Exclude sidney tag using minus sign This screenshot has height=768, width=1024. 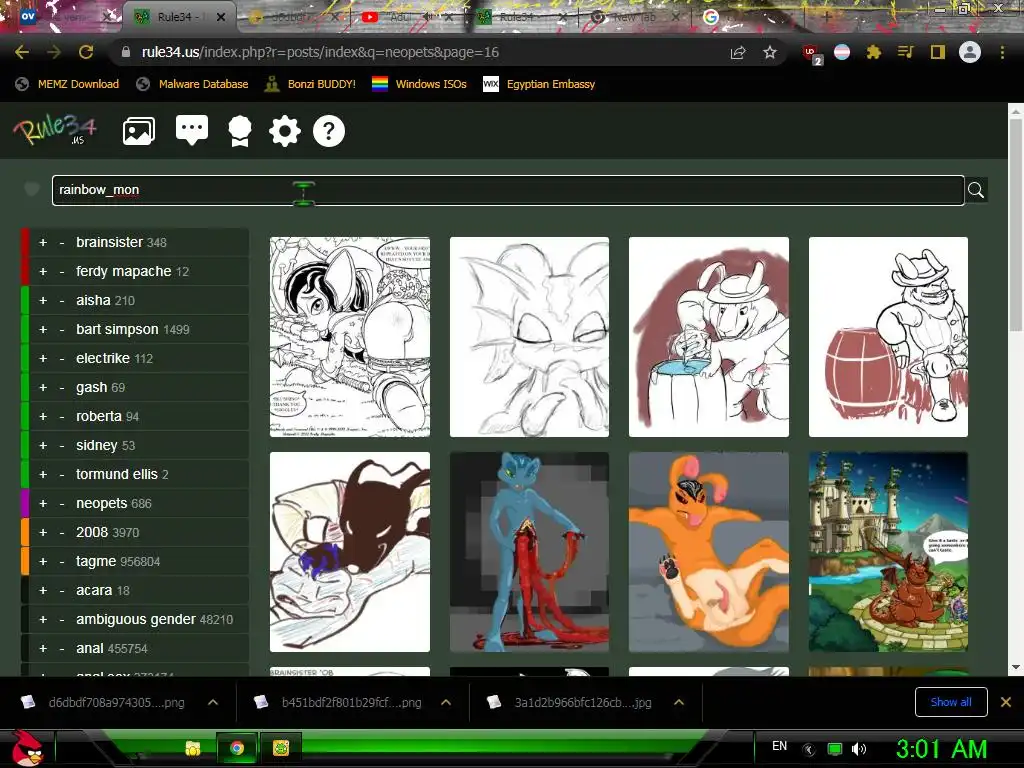click(x=62, y=445)
